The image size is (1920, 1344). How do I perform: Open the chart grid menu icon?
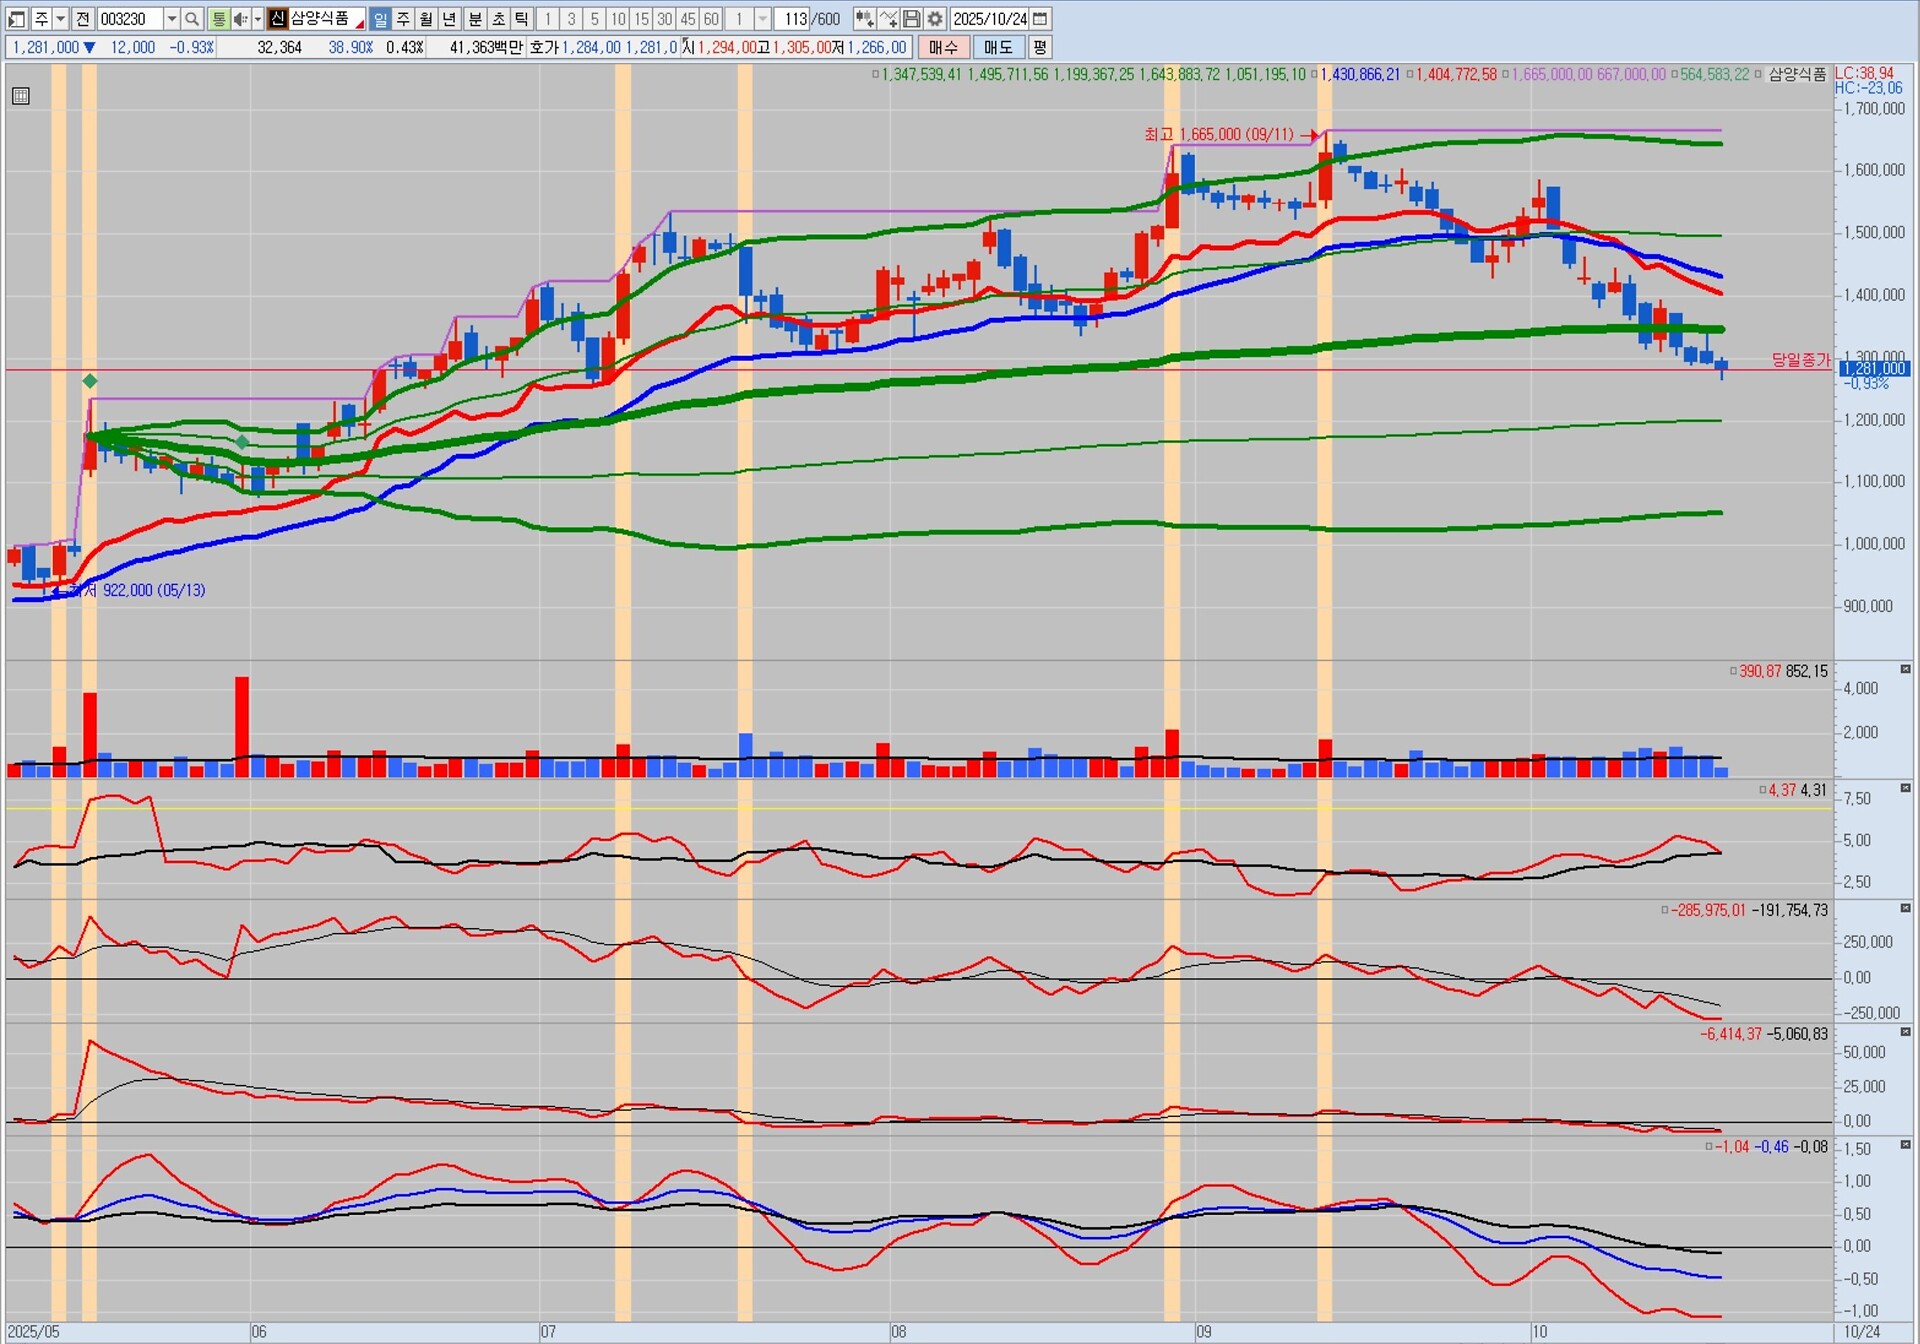point(20,96)
